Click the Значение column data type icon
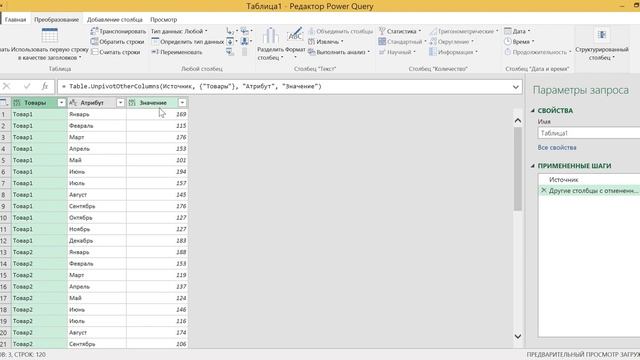 (132, 103)
